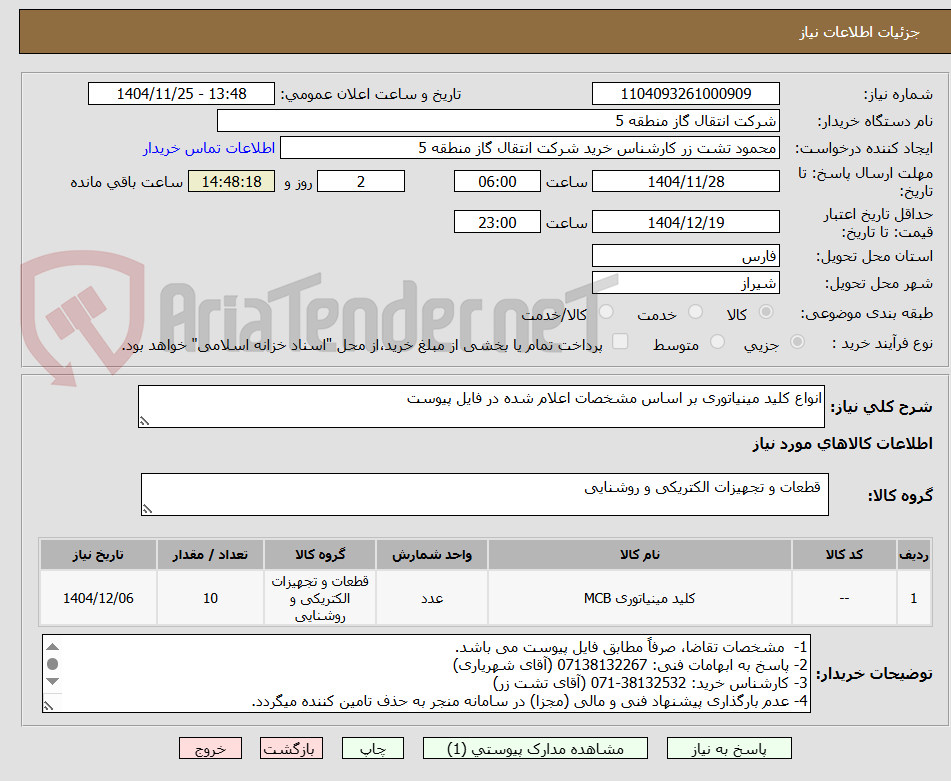Click the quantity cell showing 10
Viewport: 951px width, 781px height.
pos(210,598)
